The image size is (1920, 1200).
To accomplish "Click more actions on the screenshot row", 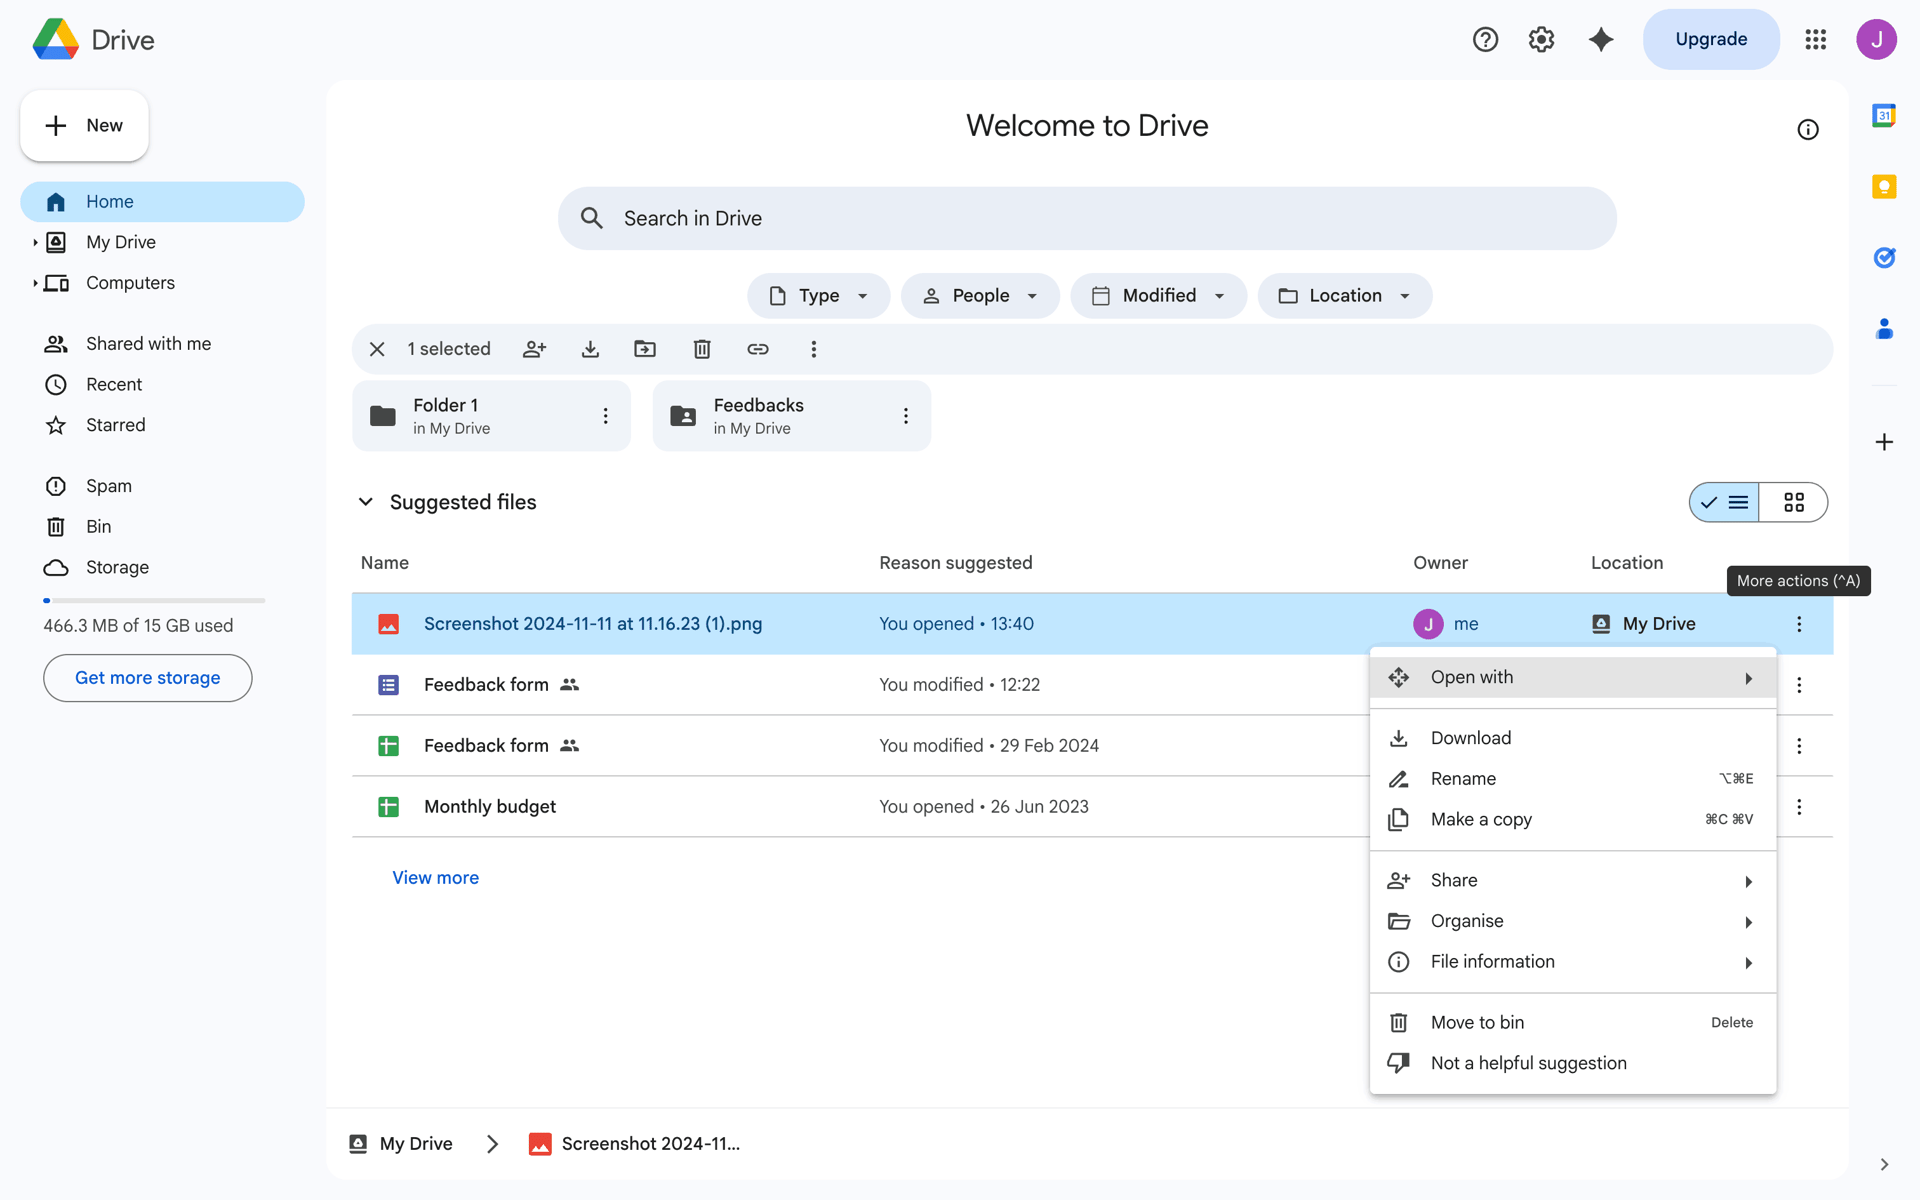I will click(x=1799, y=624).
